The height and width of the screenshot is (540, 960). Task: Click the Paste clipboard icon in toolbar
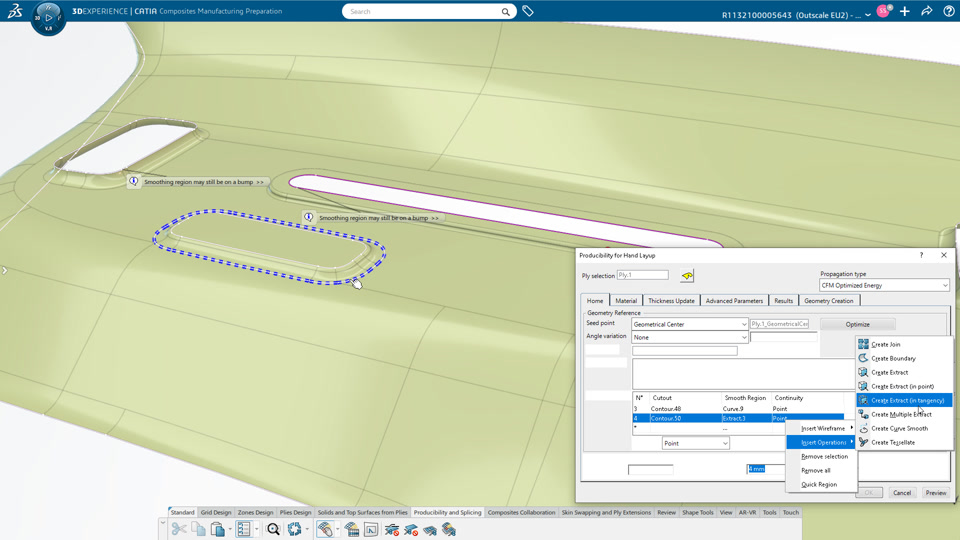pyautogui.click(x=217, y=529)
